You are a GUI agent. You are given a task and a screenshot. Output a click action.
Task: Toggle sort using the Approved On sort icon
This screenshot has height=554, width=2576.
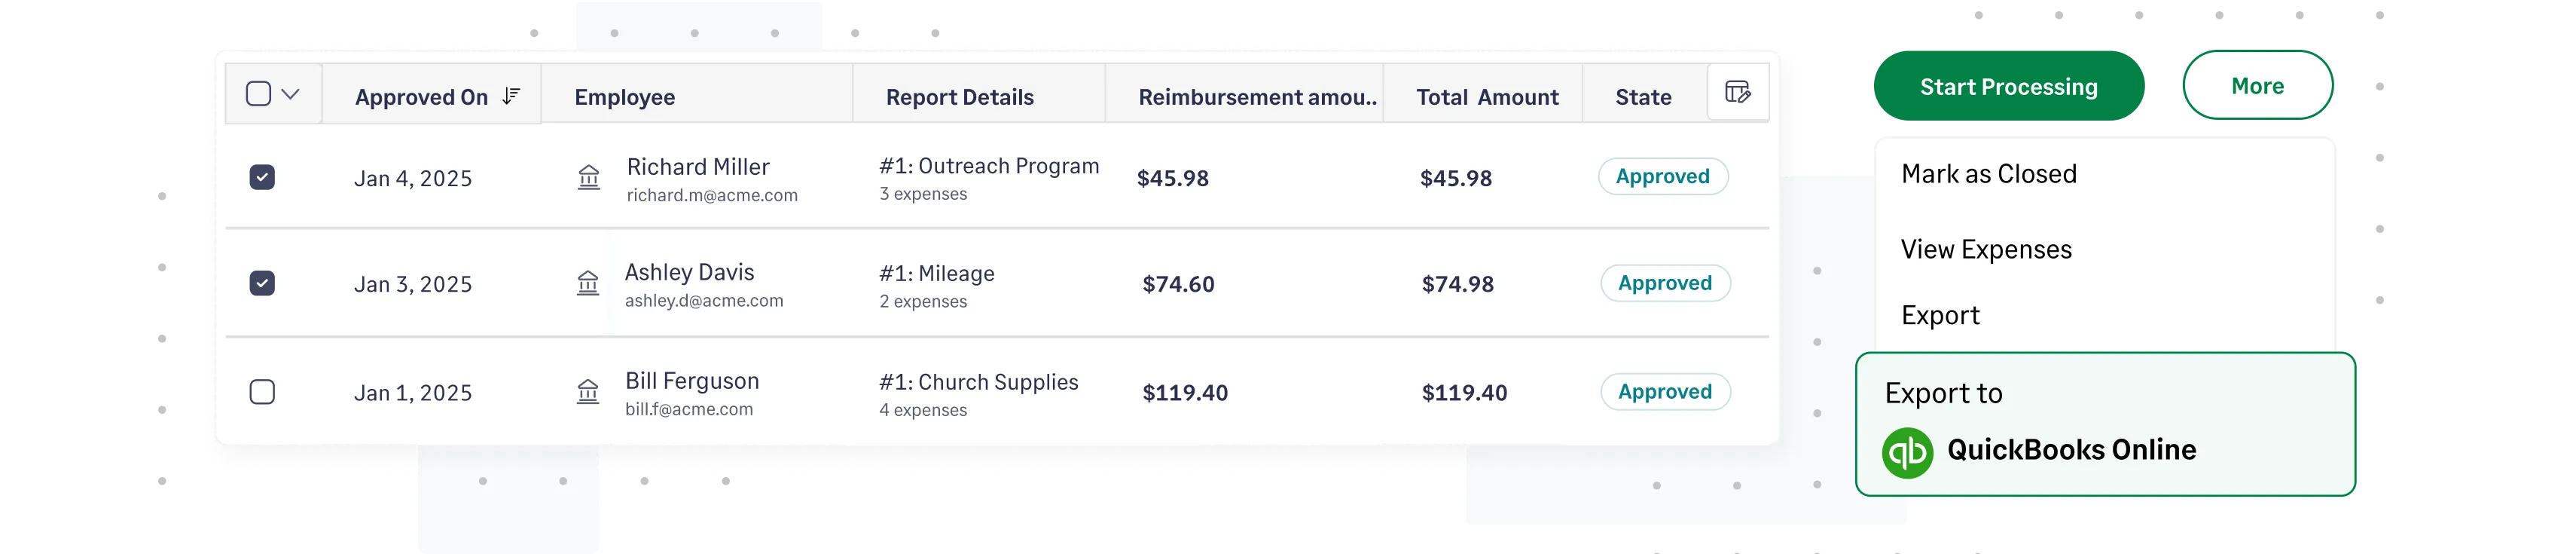pos(511,96)
